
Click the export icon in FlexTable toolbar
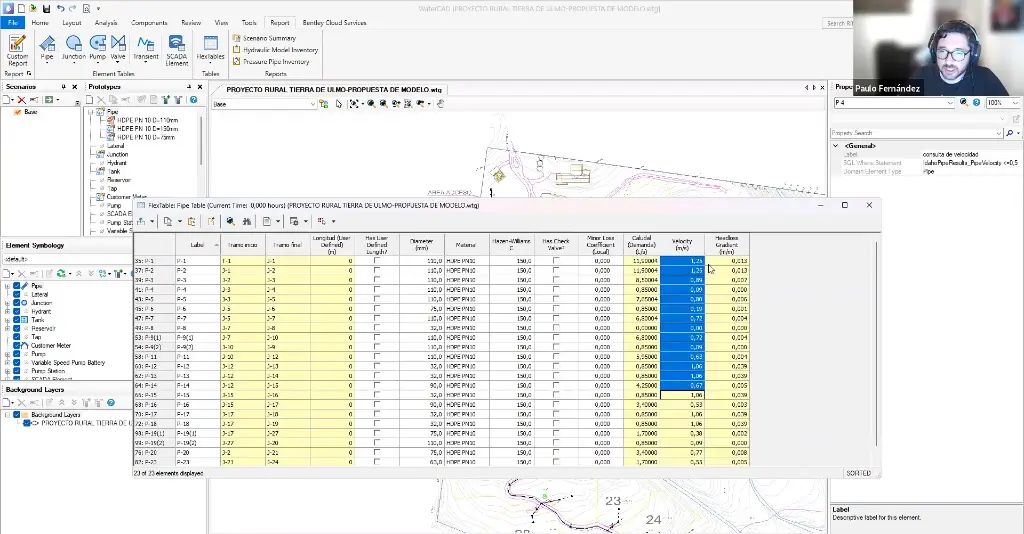point(141,221)
